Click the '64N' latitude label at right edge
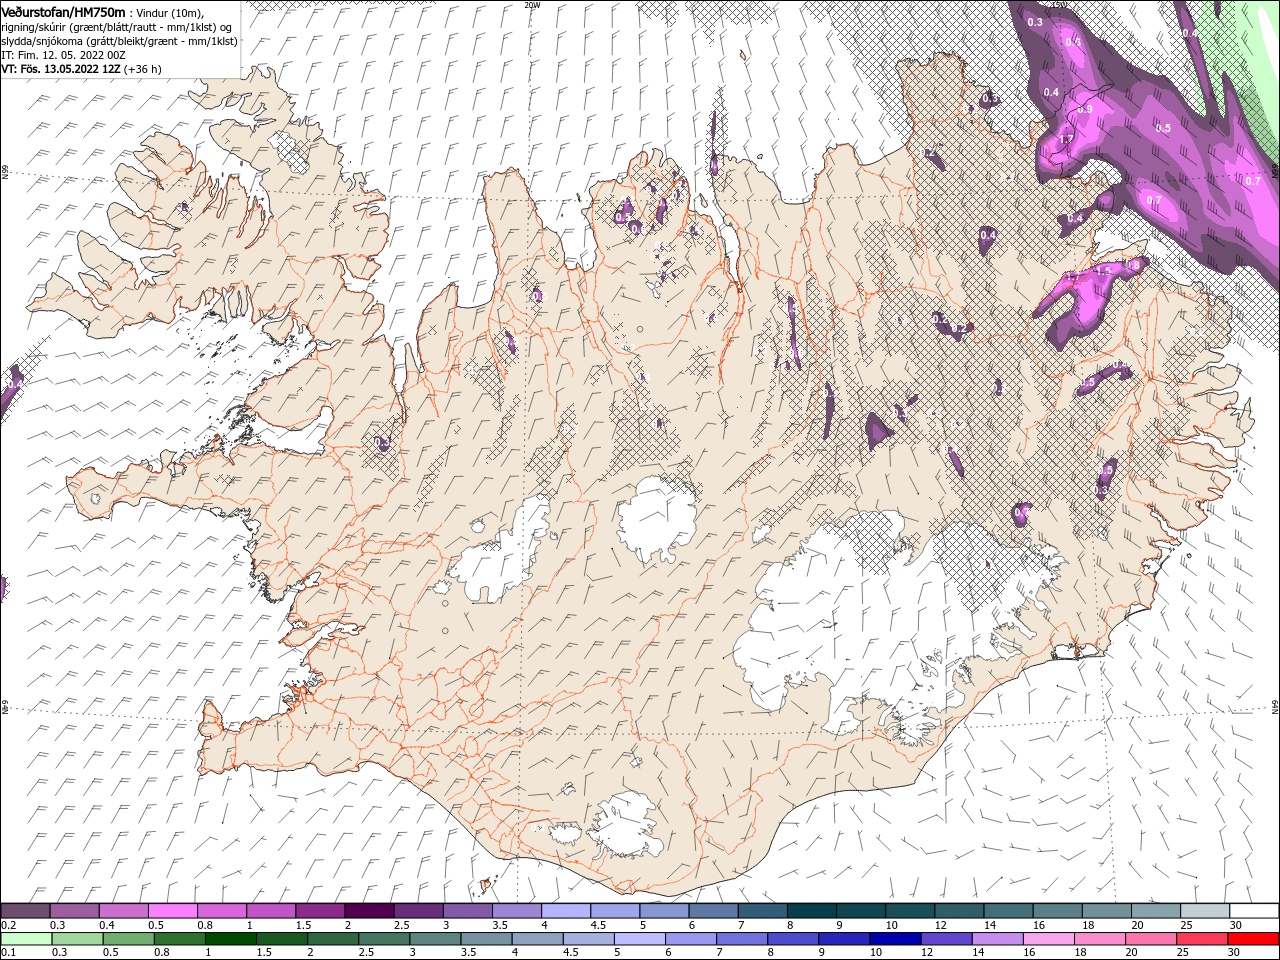This screenshot has width=1280, height=960. pyautogui.click(x=1274, y=706)
